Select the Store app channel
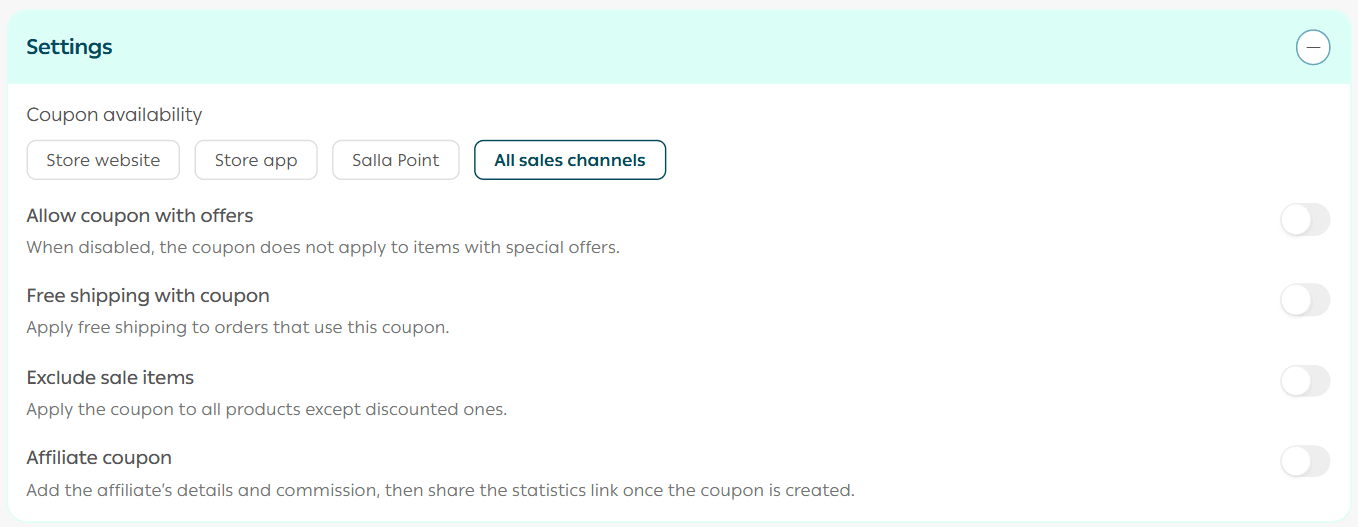This screenshot has height=527, width=1358. 256,160
